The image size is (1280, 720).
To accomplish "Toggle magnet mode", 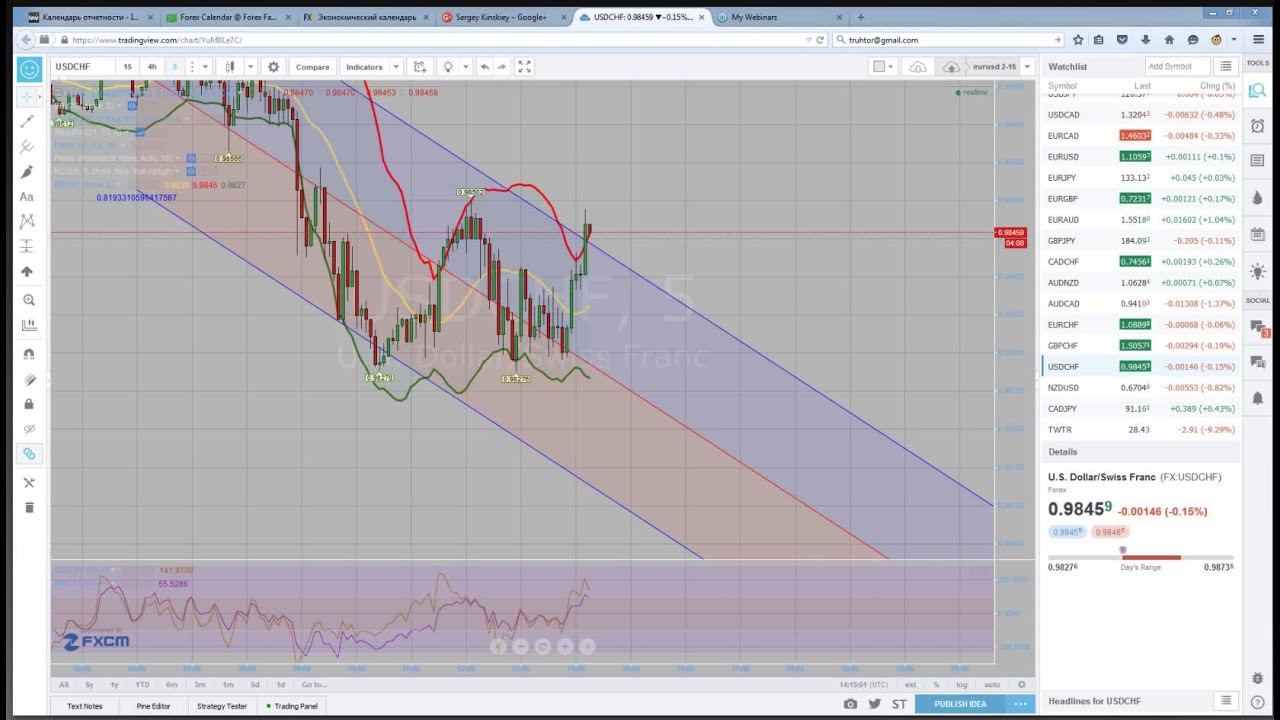I will (28, 354).
